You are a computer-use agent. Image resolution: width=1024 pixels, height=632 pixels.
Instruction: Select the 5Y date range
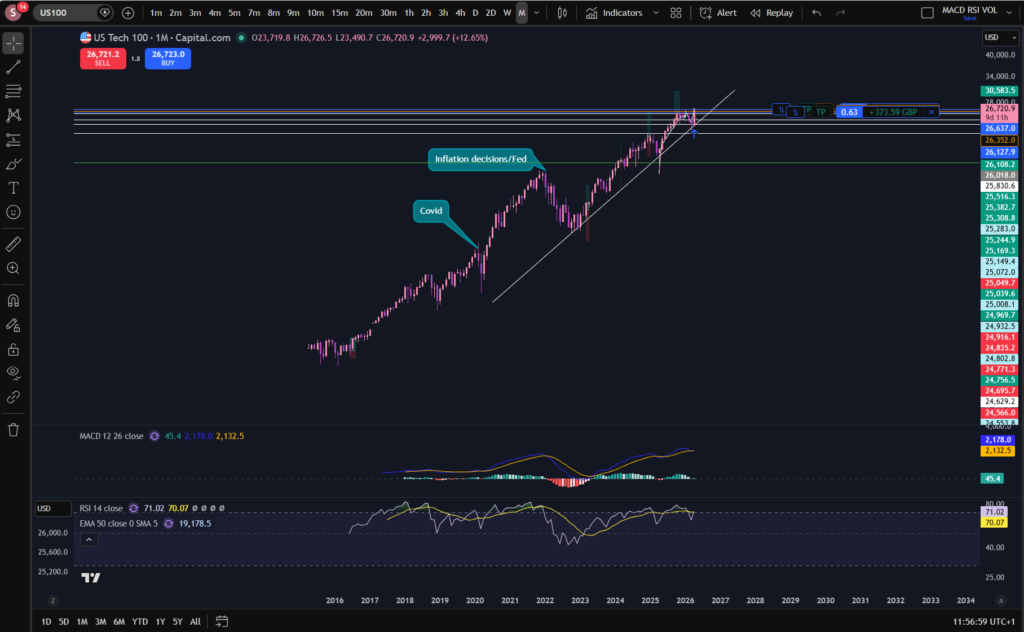(177, 622)
